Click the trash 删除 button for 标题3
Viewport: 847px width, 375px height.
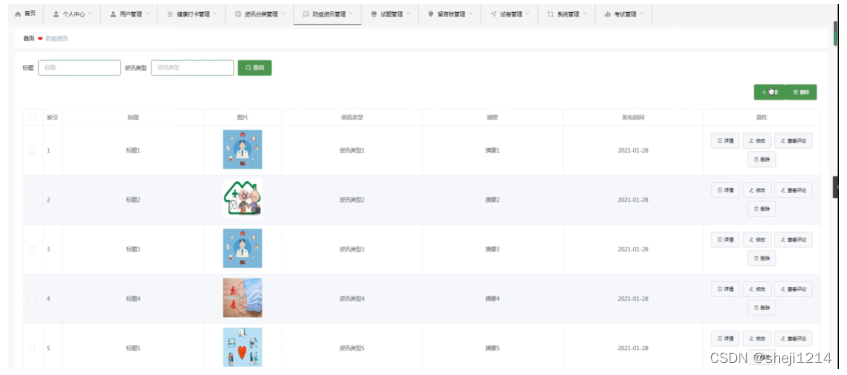point(762,258)
